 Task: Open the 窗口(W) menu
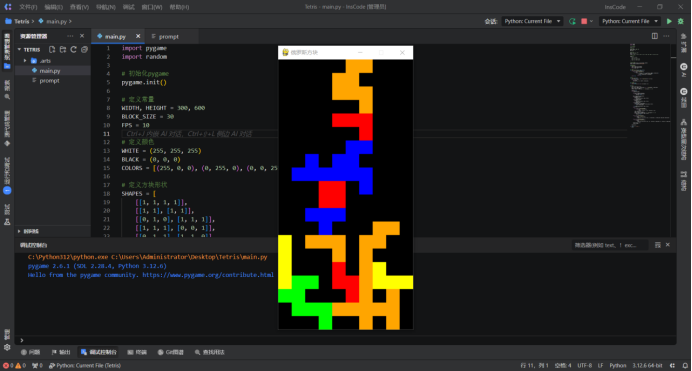click(152, 7)
